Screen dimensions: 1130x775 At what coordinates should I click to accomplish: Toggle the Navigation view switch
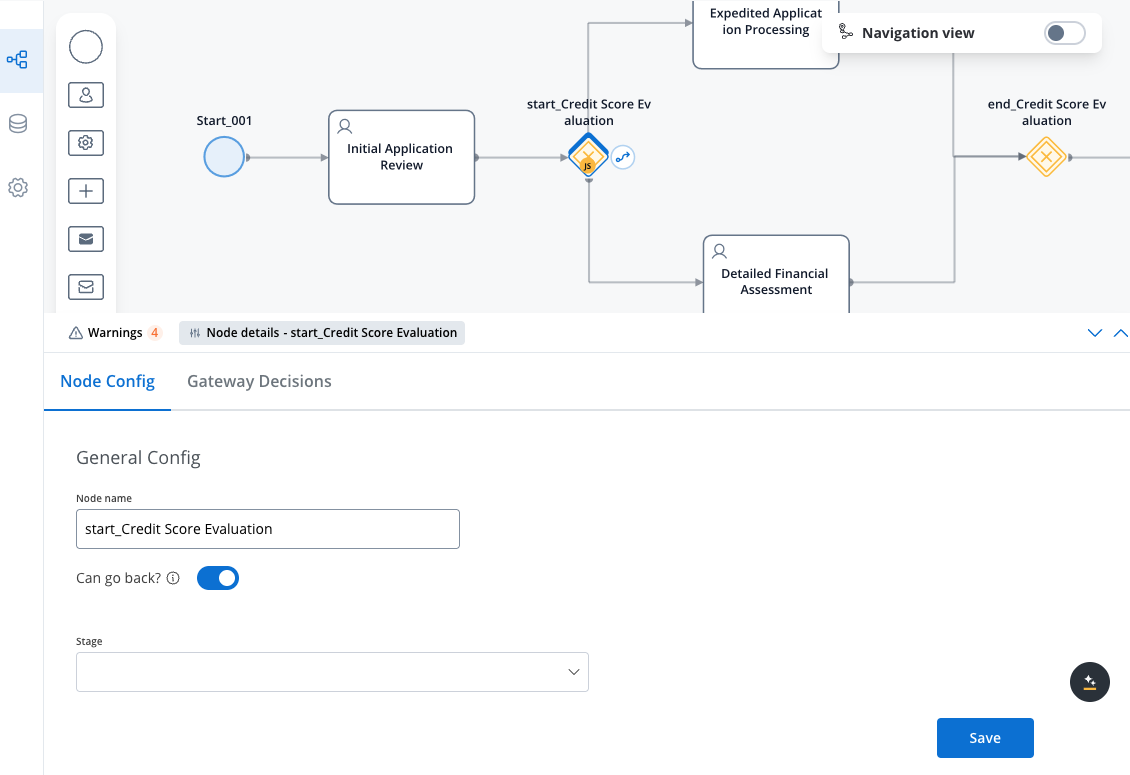pos(1064,33)
